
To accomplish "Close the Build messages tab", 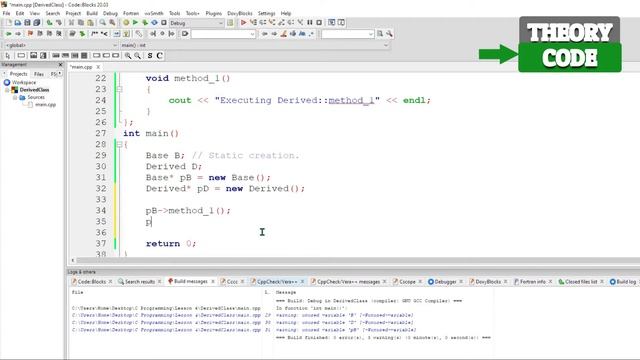I will (213, 282).
